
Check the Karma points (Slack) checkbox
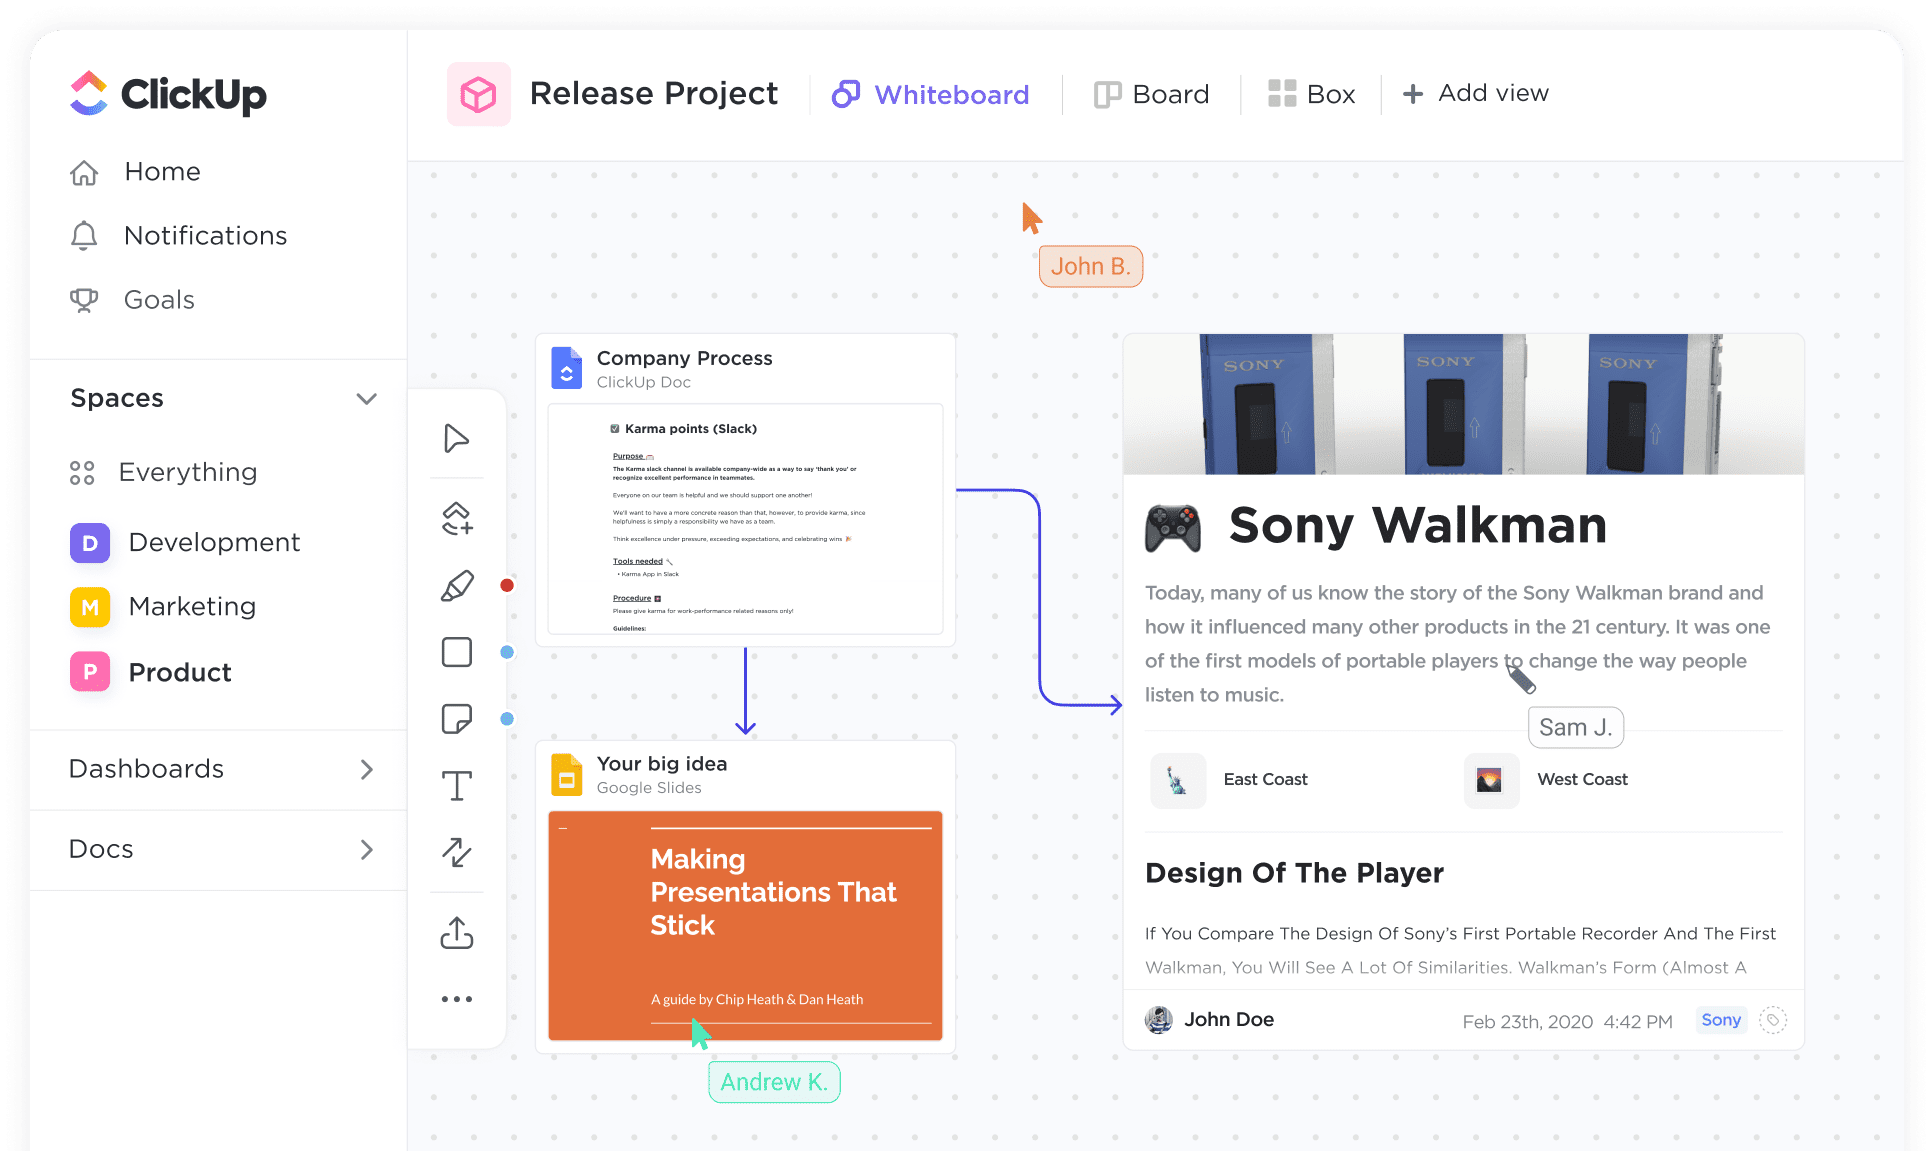[615, 429]
